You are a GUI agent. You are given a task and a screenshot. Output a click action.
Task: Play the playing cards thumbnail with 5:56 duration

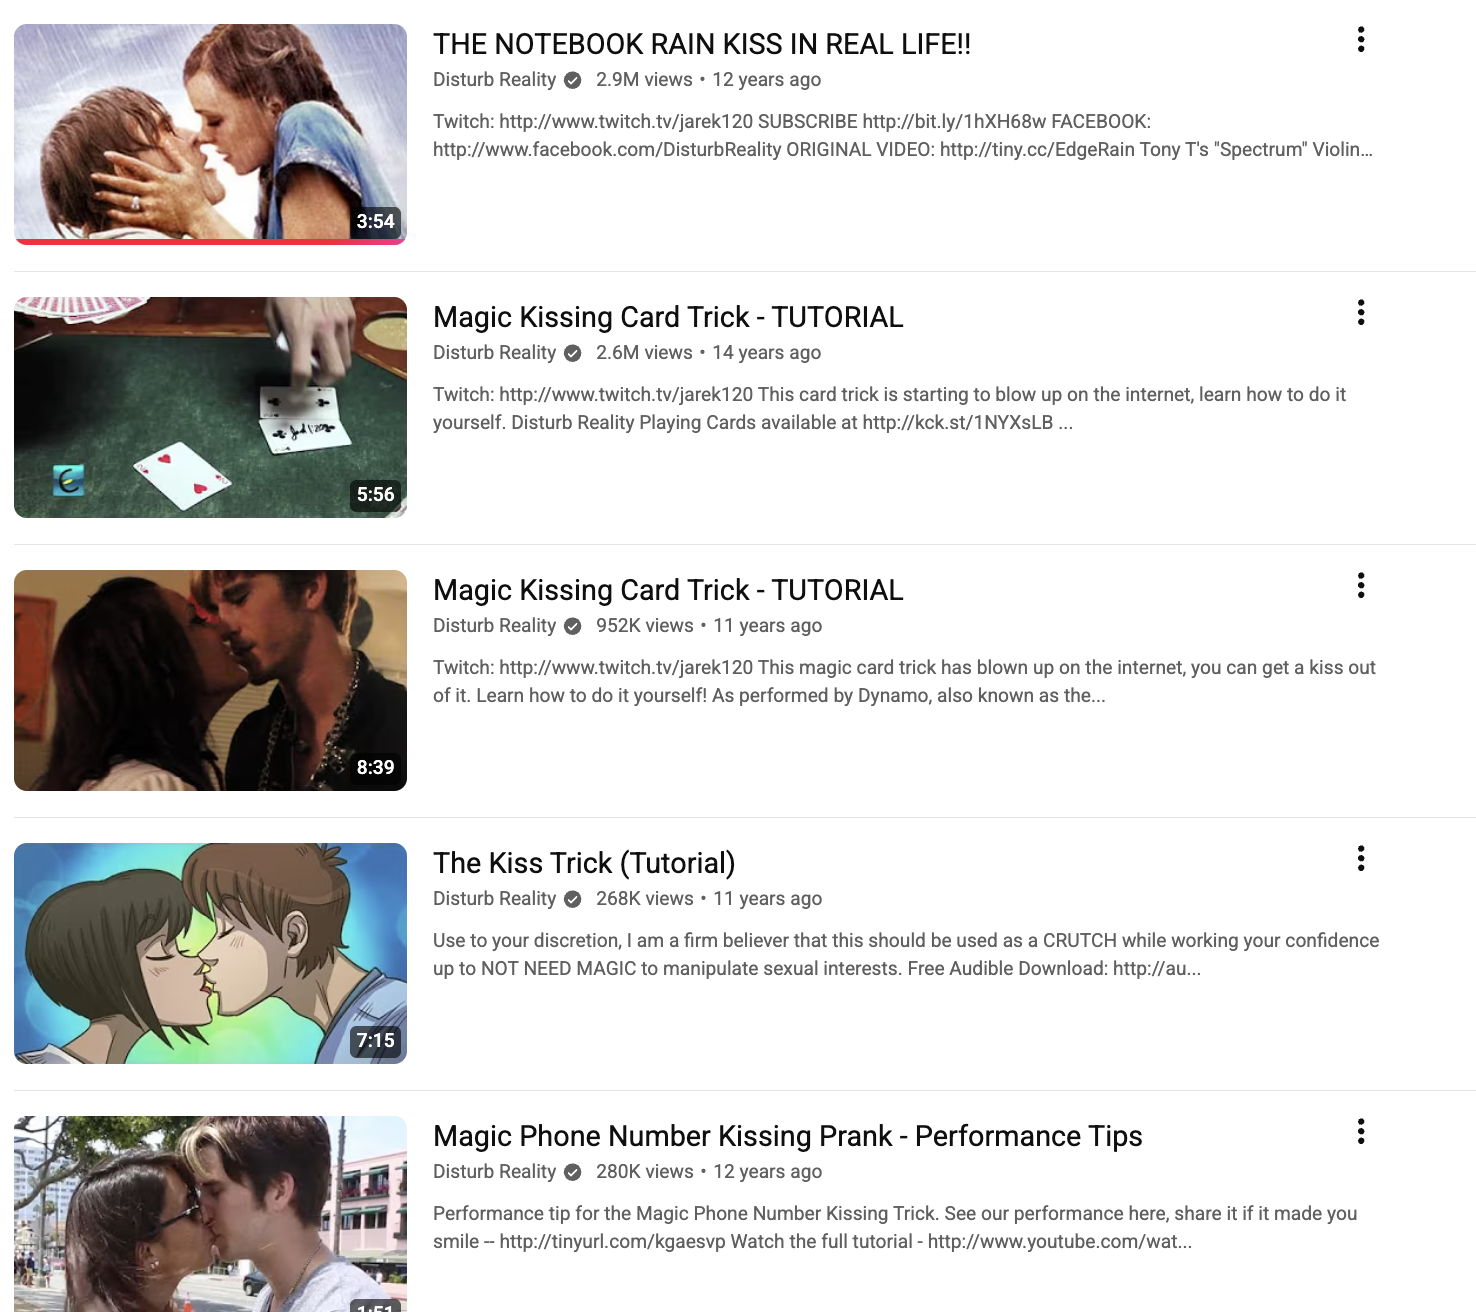(210, 407)
